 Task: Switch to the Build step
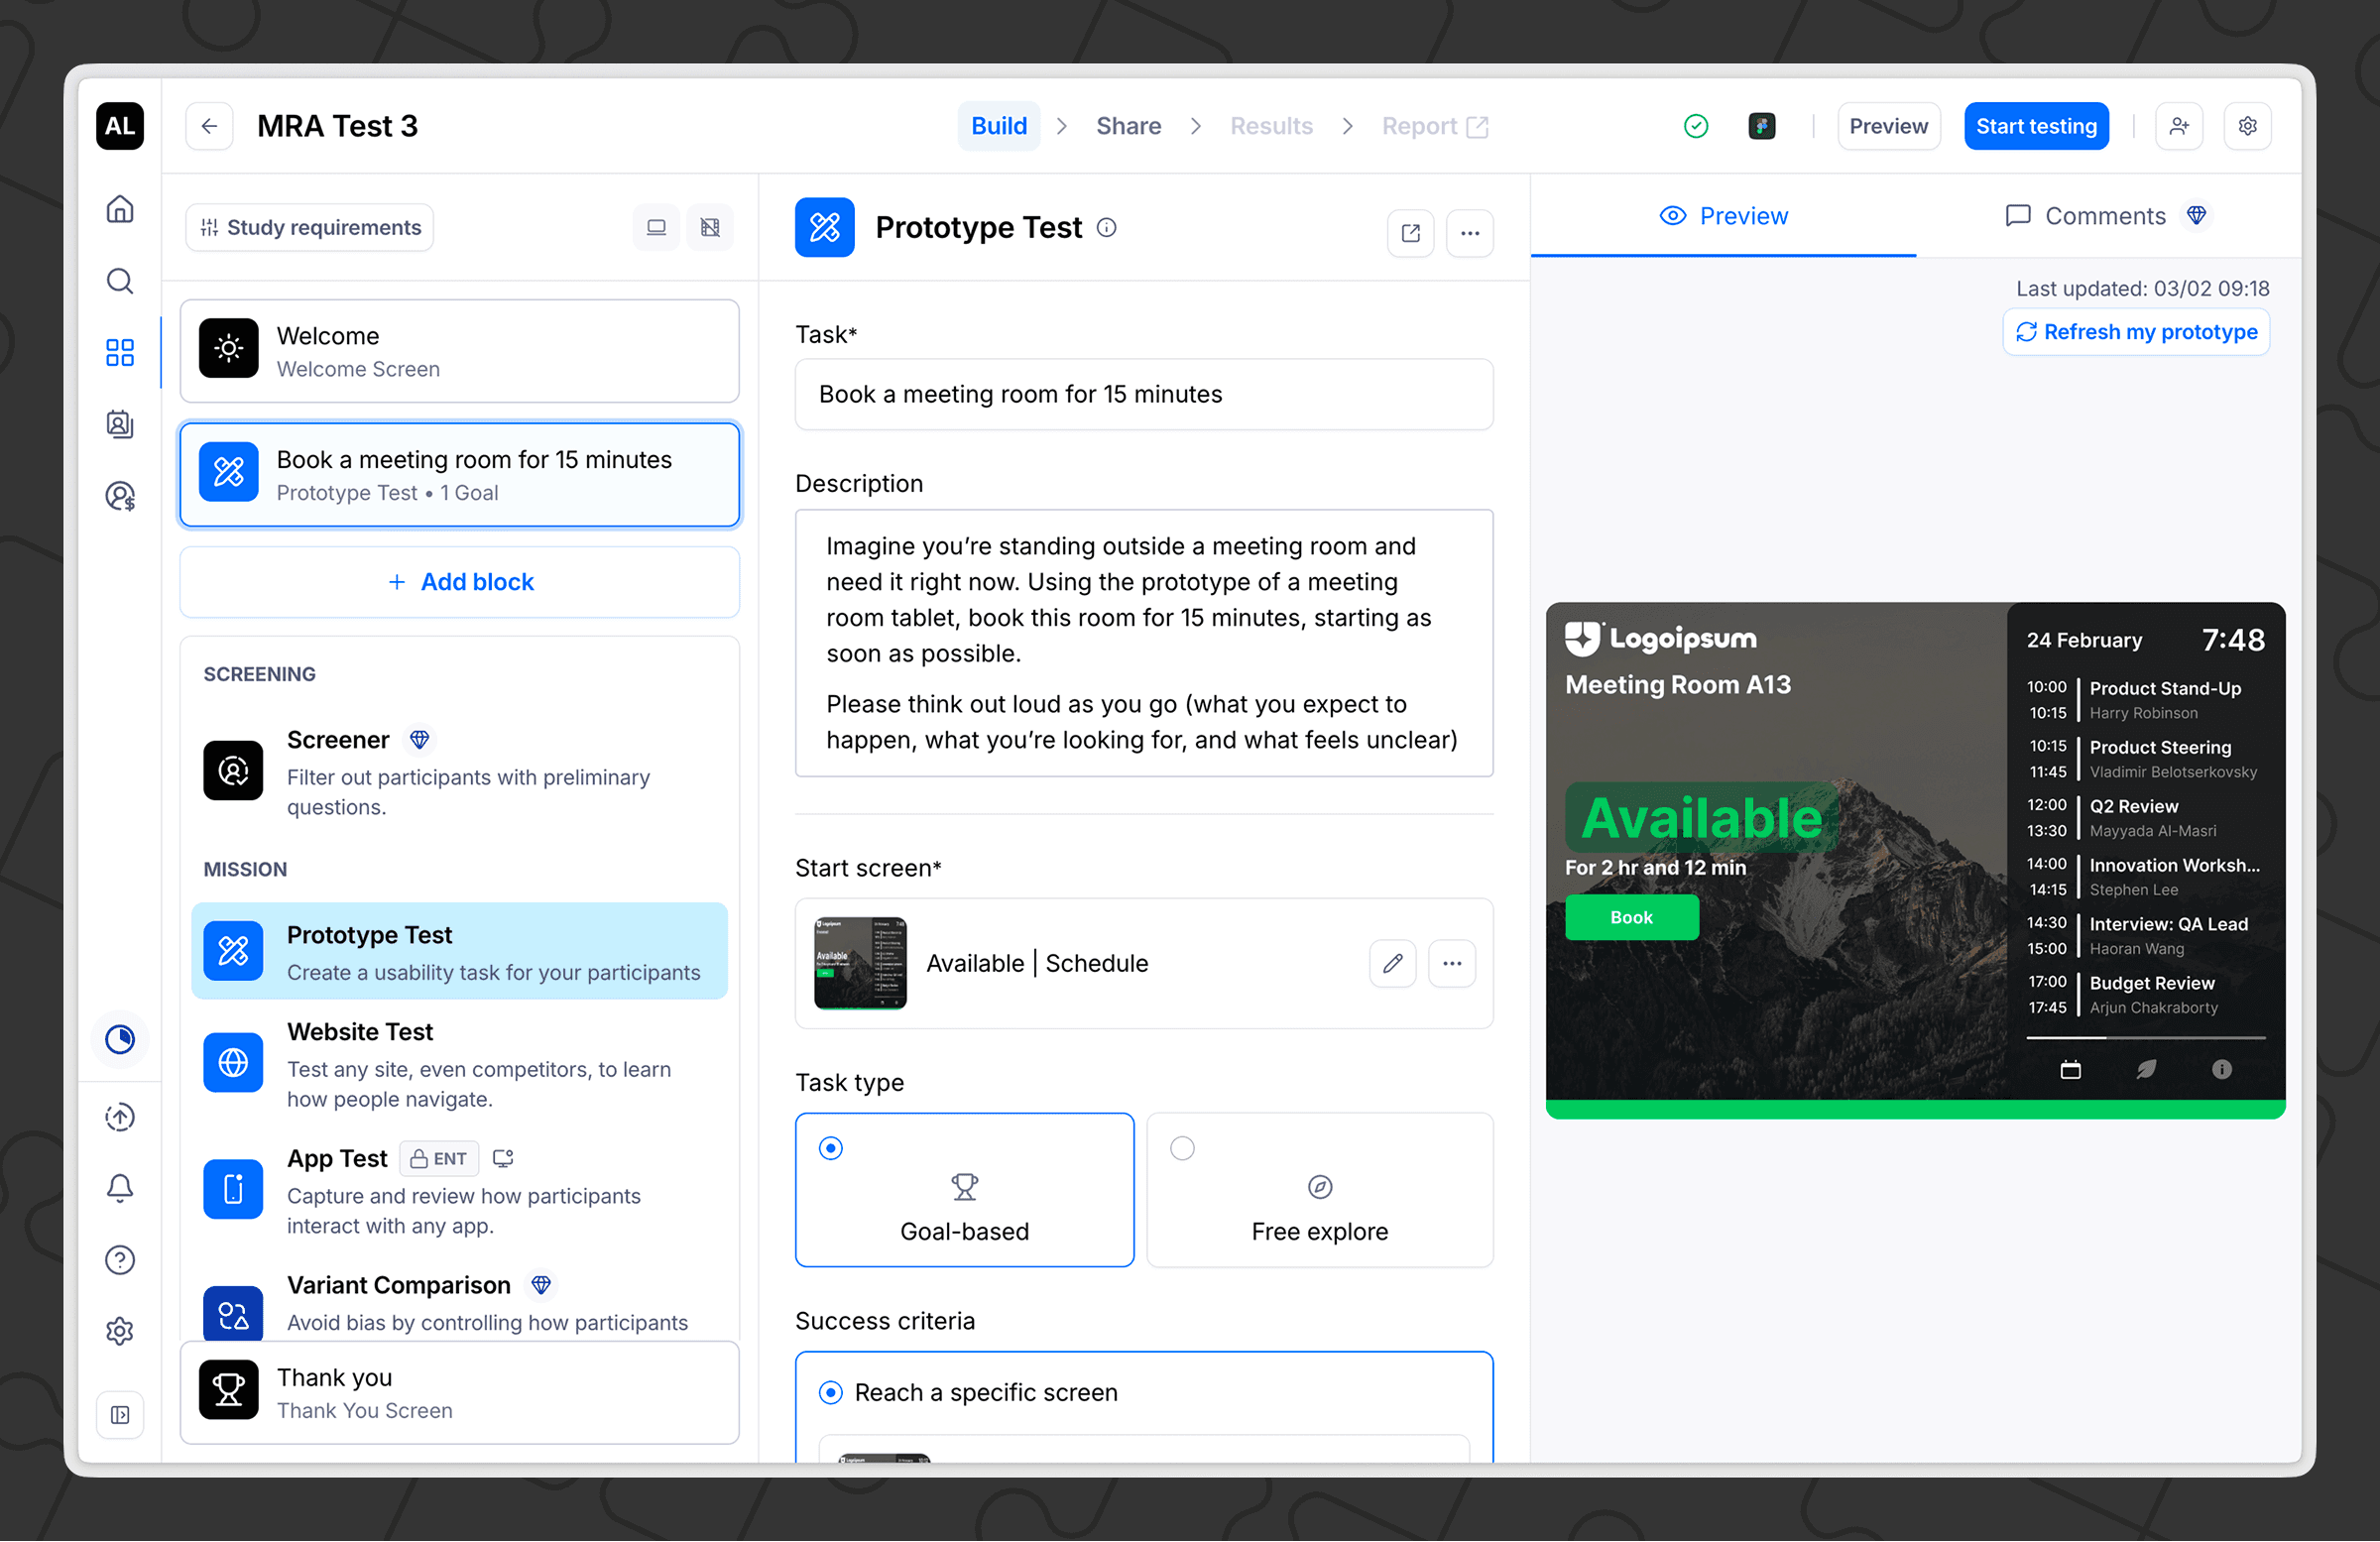(999, 126)
